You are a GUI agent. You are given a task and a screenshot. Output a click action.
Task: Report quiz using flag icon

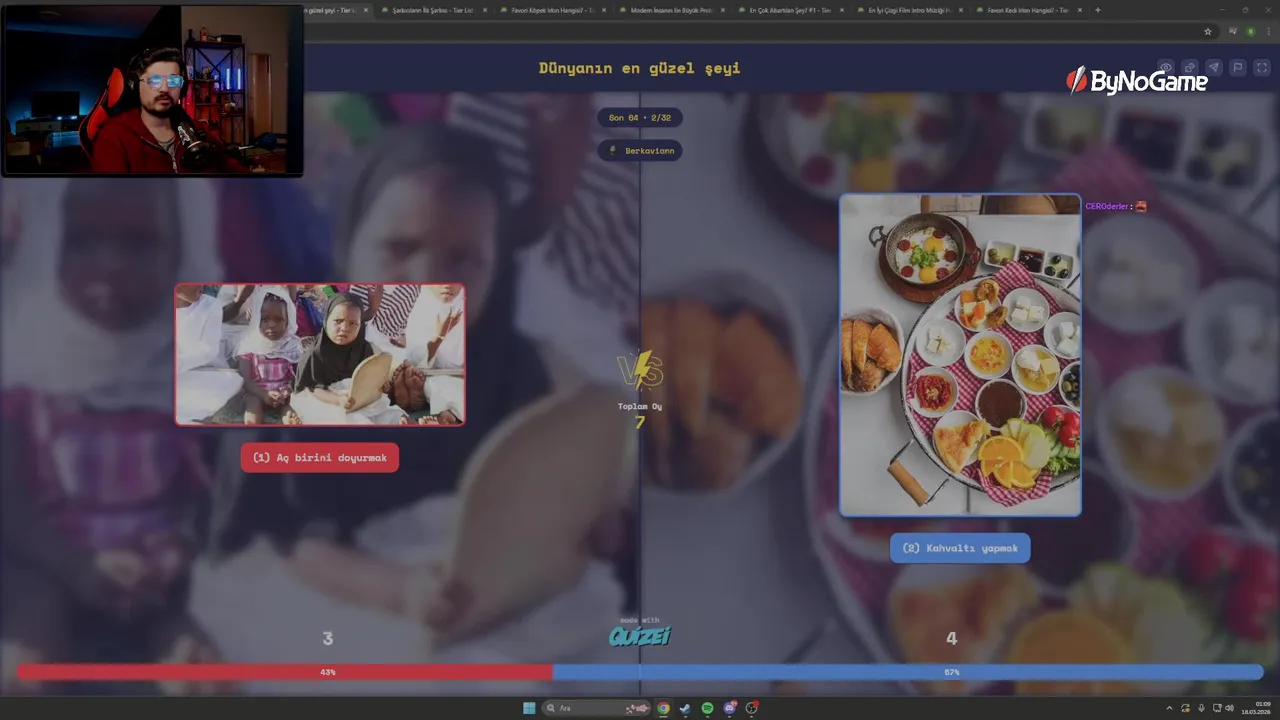pyautogui.click(x=1238, y=67)
